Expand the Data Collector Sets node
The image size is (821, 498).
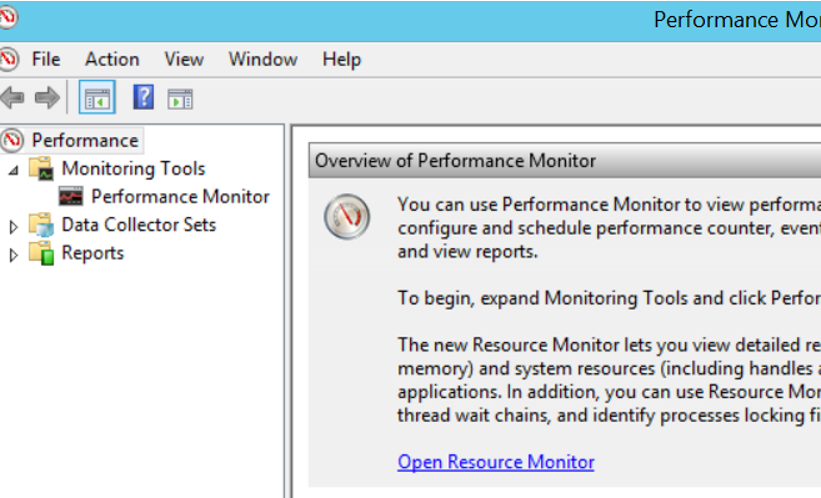[14, 227]
